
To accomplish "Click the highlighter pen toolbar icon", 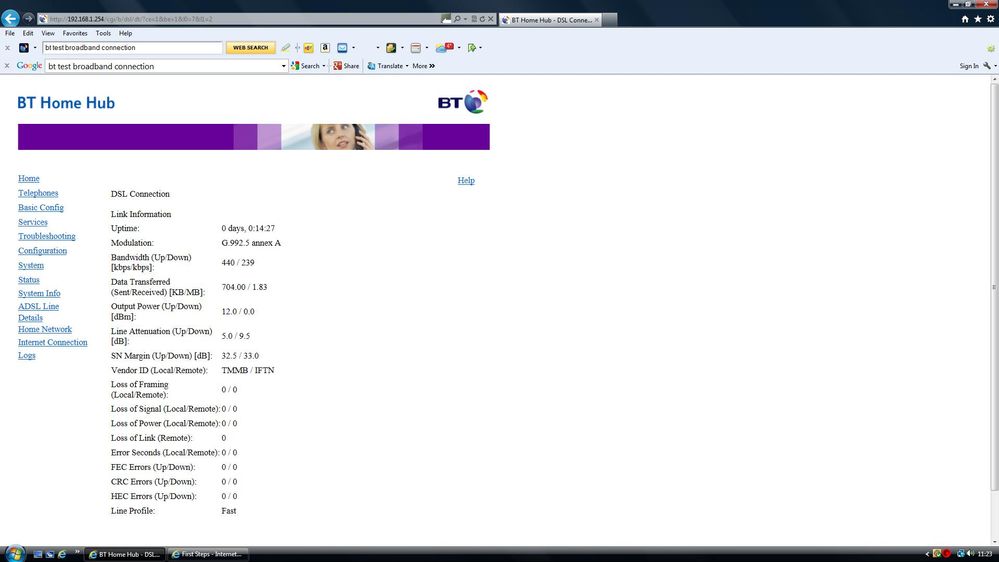I will click(x=285, y=48).
